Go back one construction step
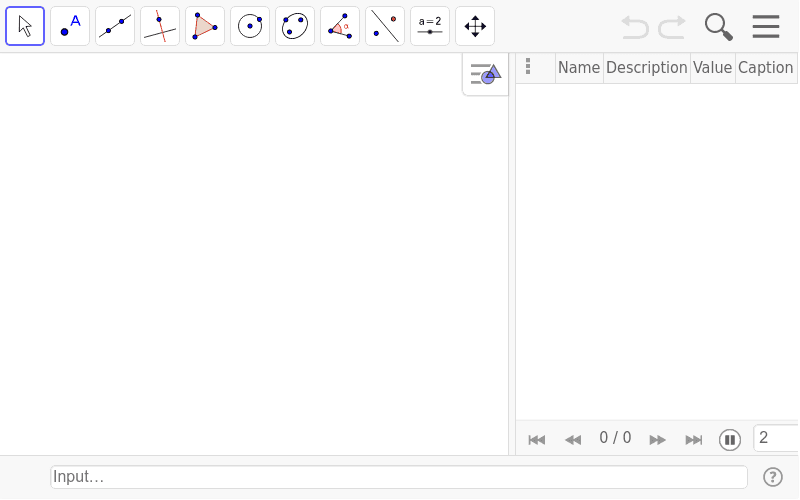Image resolution: width=800 pixels, height=500 pixels. (573, 439)
